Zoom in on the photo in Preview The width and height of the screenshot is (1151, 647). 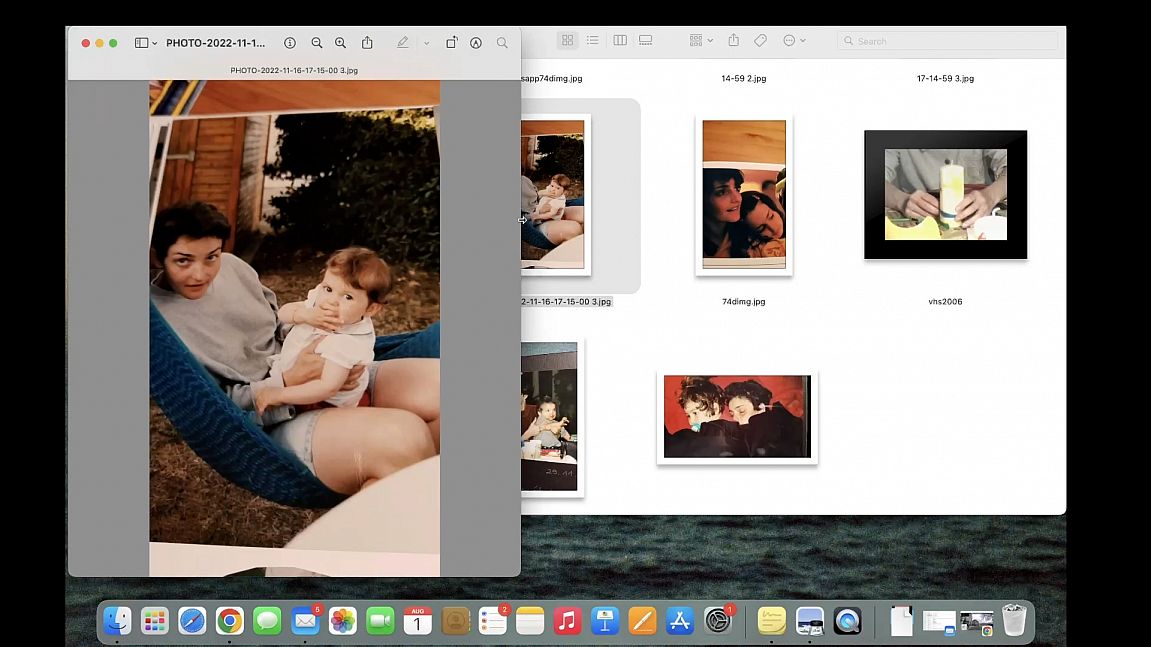coord(341,43)
